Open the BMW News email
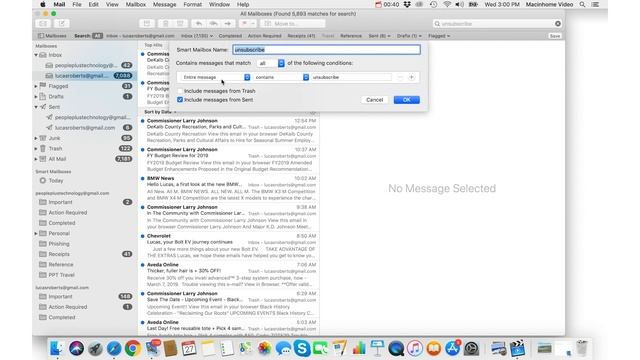Viewport: 640px width, 360px height. pos(229,188)
